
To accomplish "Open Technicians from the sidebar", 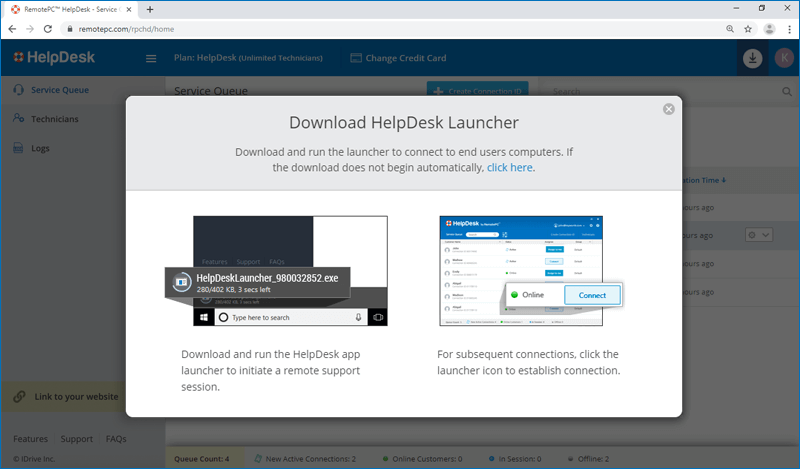I will click(54, 119).
